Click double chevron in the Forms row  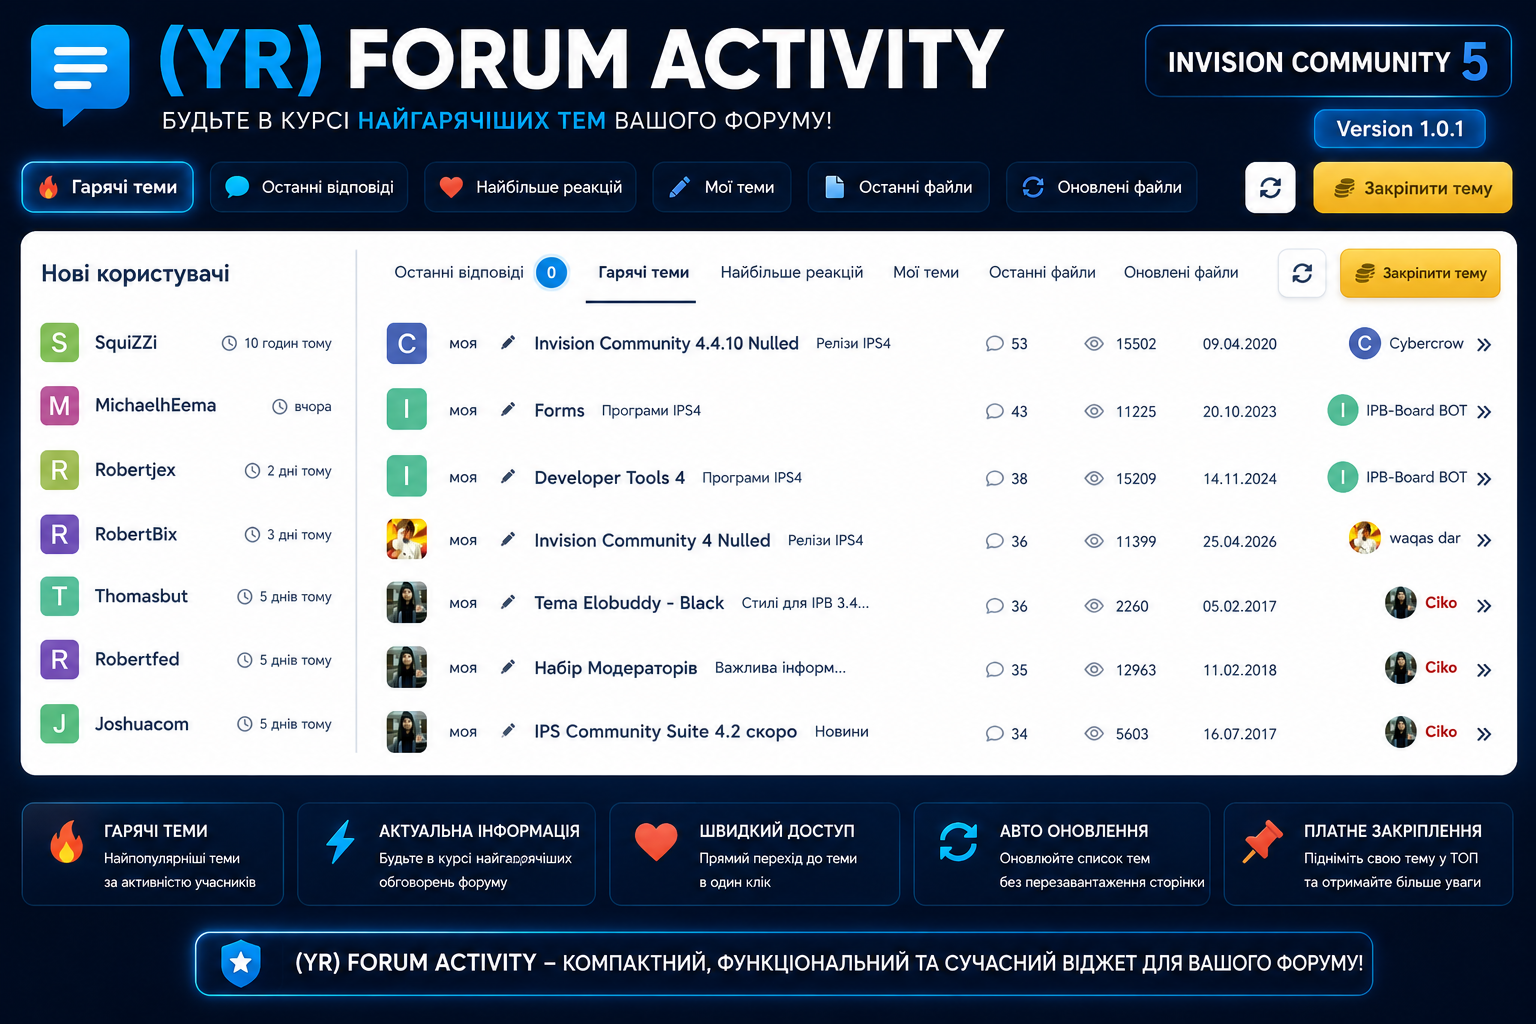(1484, 412)
